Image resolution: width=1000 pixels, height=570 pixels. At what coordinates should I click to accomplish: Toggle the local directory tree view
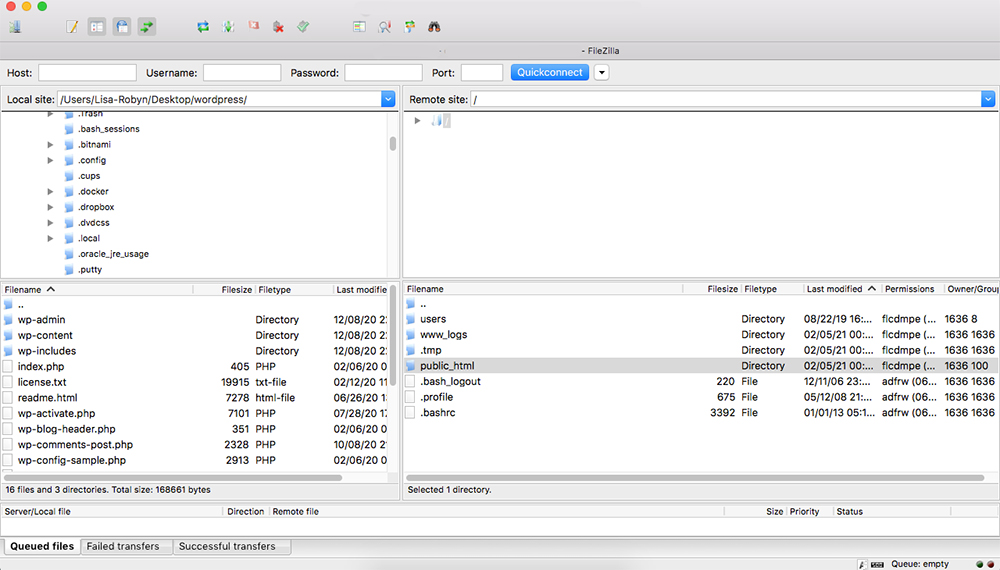(x=97, y=27)
